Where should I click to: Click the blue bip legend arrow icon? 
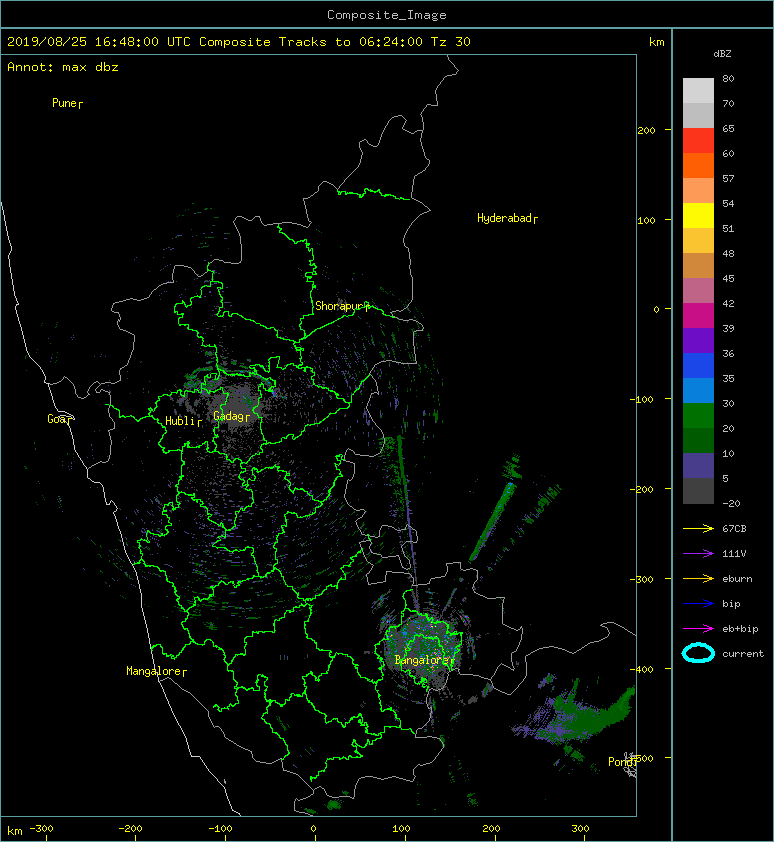(698, 604)
